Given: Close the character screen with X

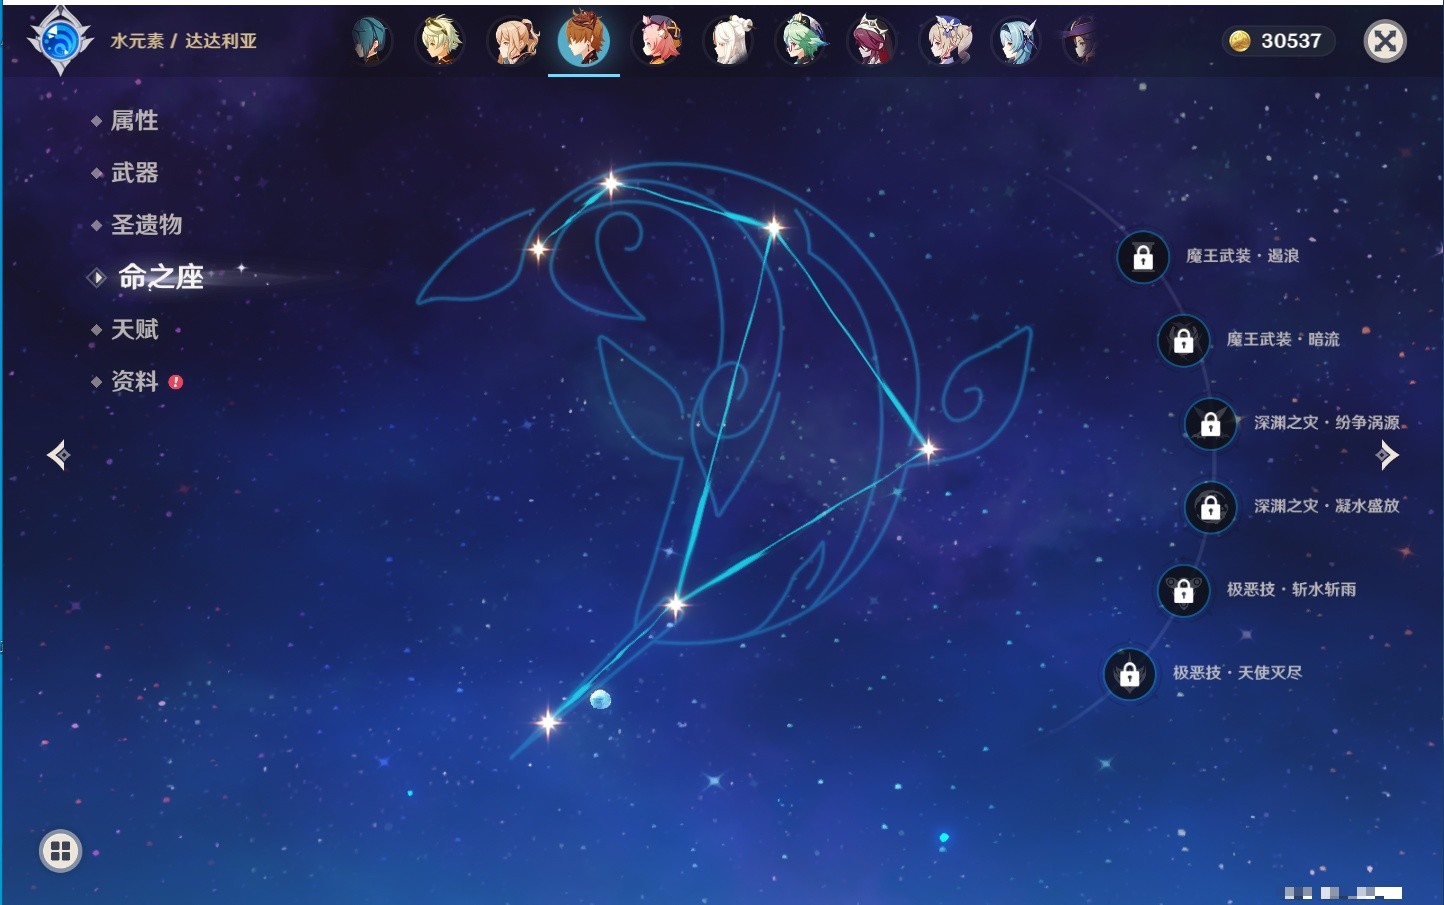Looking at the screenshot, I should point(1385,41).
